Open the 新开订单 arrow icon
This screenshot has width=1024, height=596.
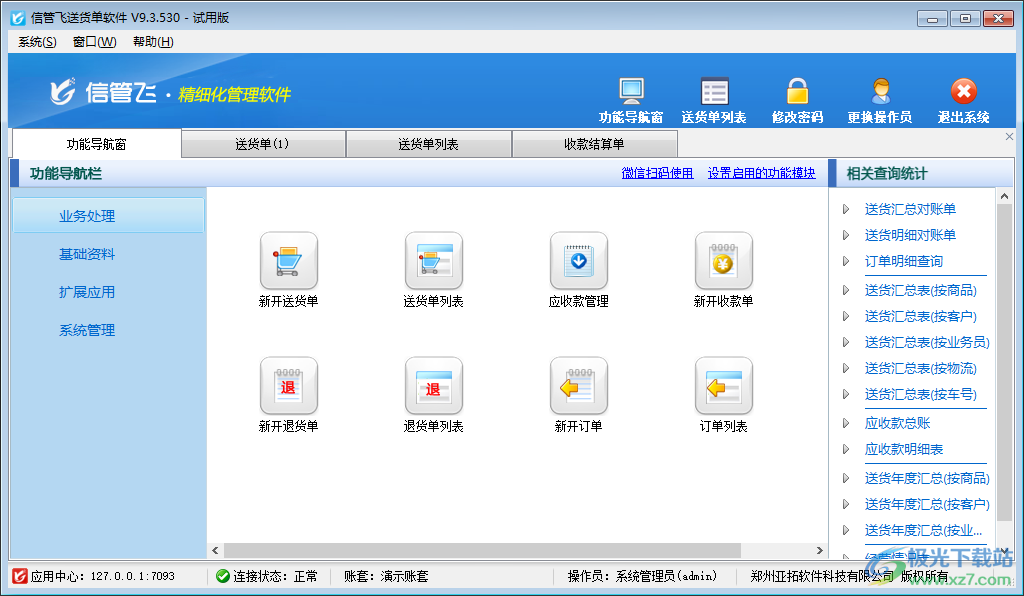(x=579, y=386)
